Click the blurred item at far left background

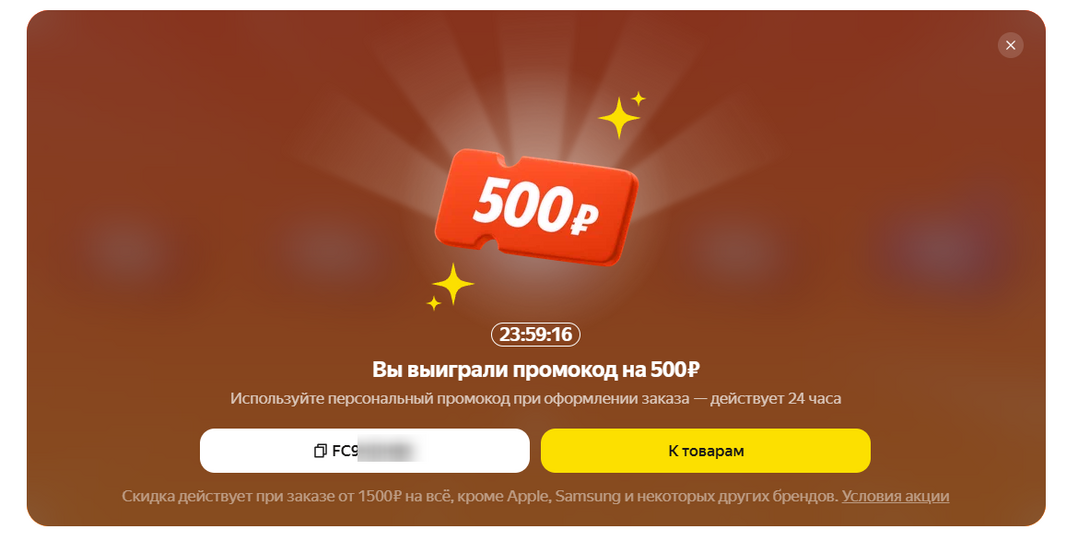[125, 249]
